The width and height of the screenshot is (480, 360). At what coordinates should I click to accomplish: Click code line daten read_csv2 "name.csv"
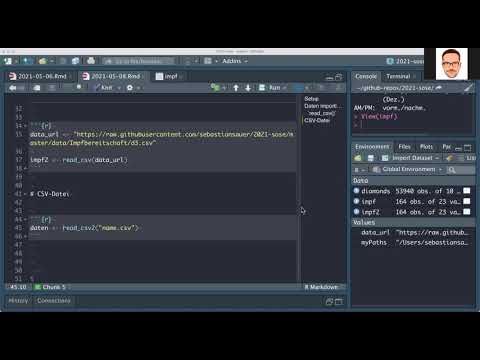(x=84, y=228)
